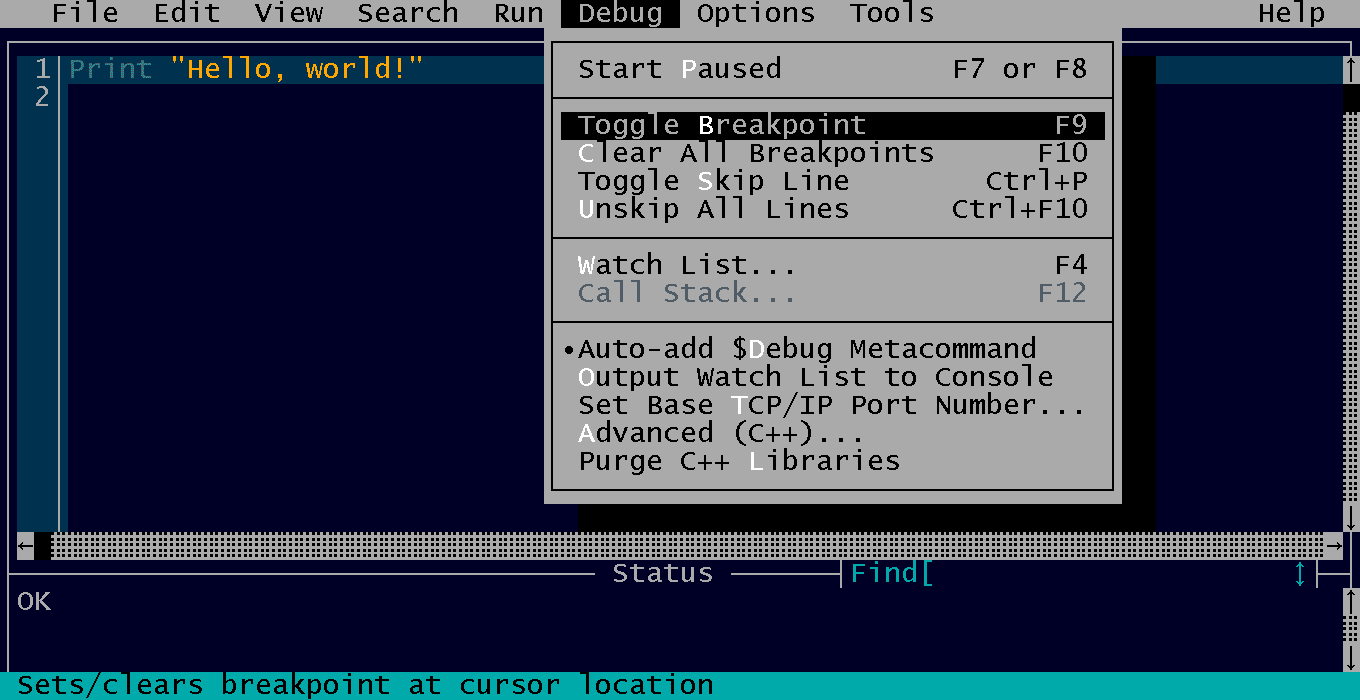Viewport: 1360px width, 700px height.
Task: Select Purge C++ Libraries
Action: [832, 461]
